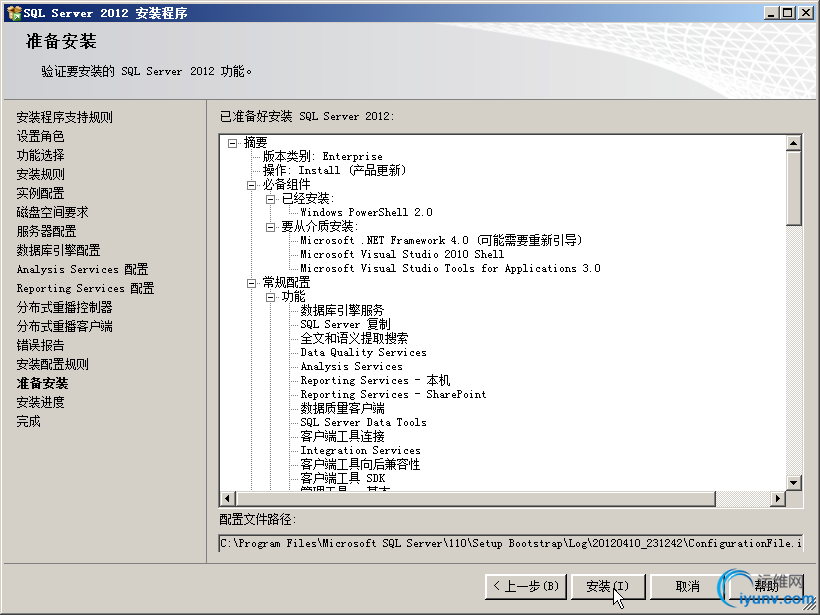Click 分布式重播控制器 sidebar step
820x615 pixels.
[64, 308]
